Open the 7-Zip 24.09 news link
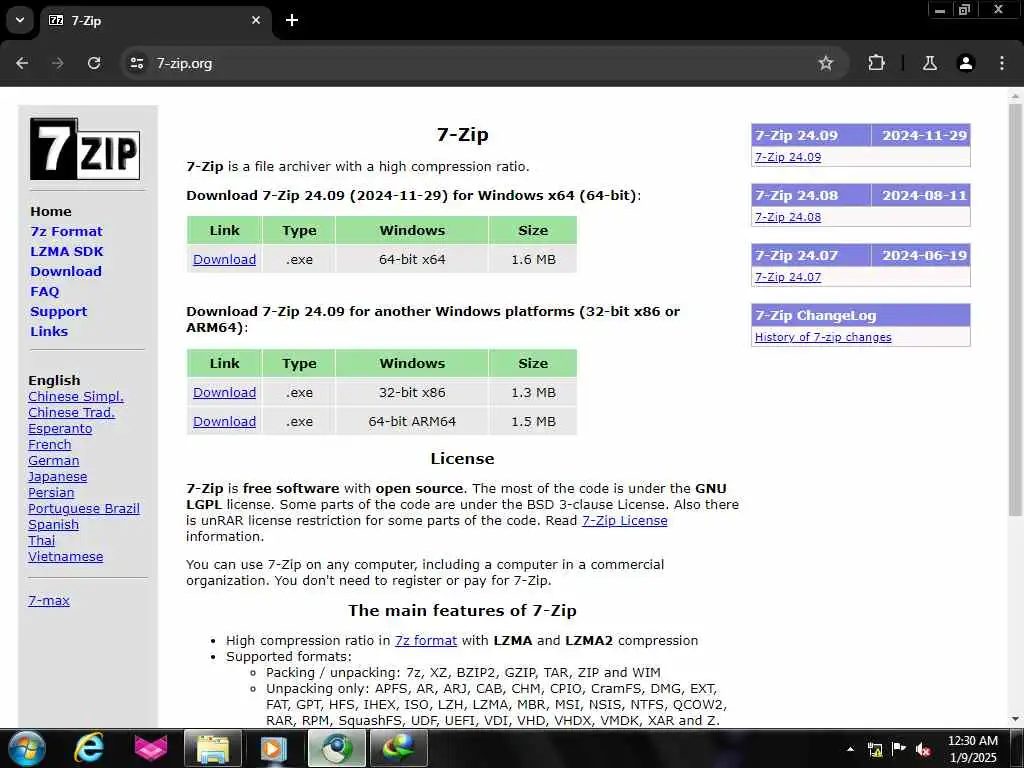Viewport: 1024px width, 768px height. [x=788, y=157]
